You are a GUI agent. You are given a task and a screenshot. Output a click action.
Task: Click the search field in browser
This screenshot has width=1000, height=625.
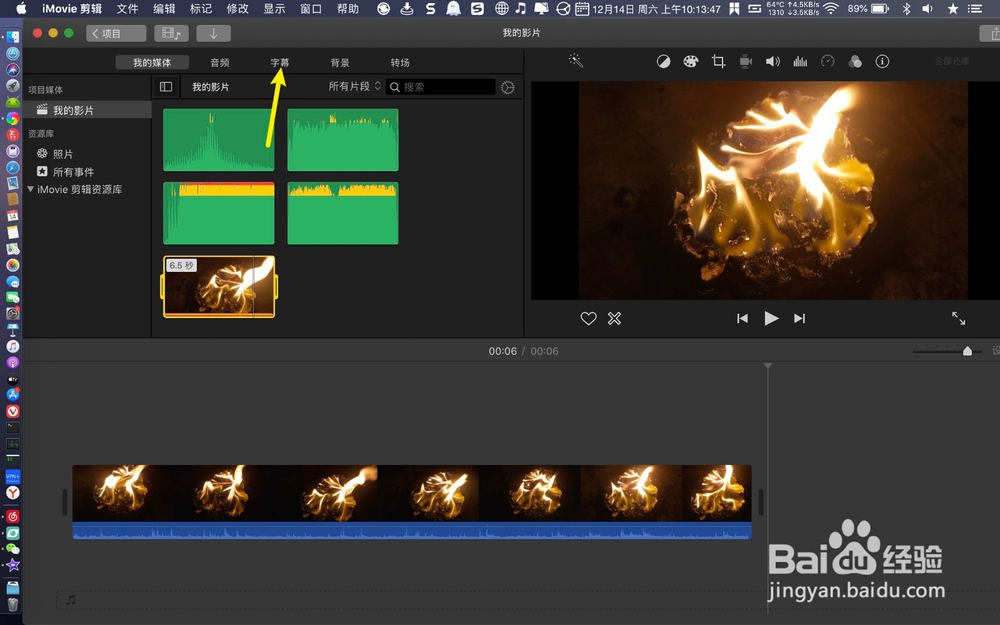pos(441,87)
